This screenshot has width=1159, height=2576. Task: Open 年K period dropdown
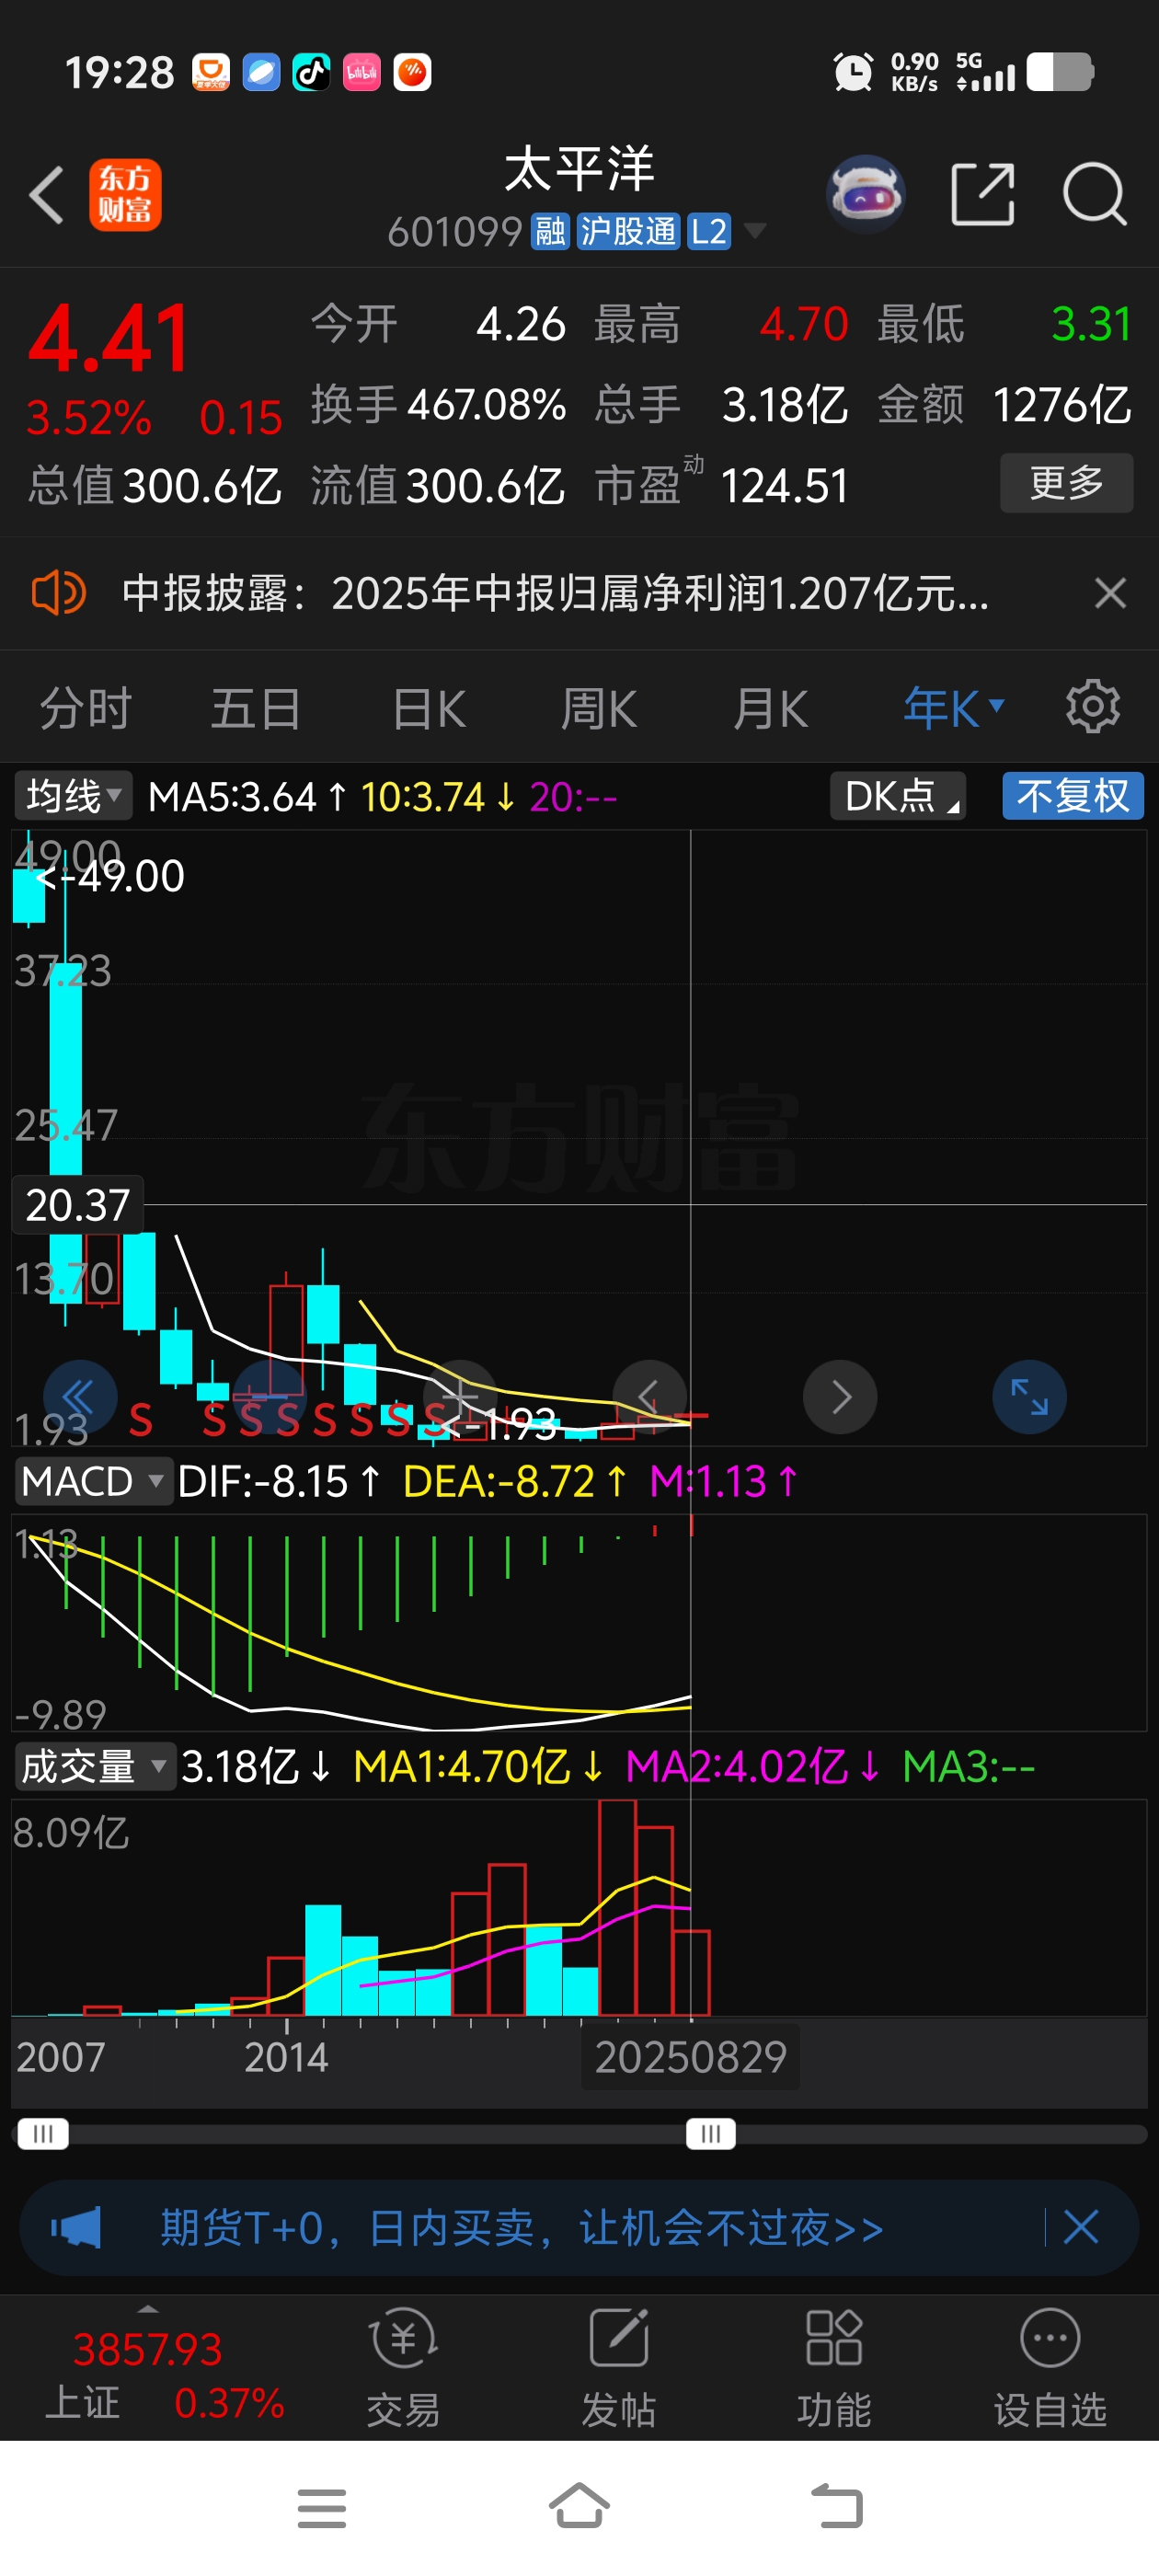pyautogui.click(x=953, y=708)
